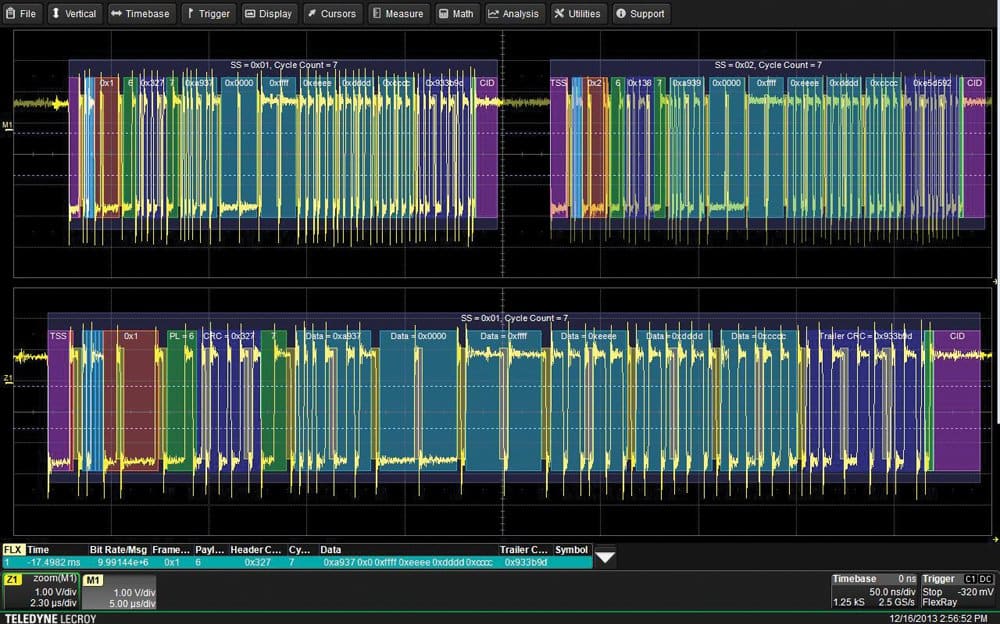Open the Vertical menu
The width and height of the screenshot is (1000, 624).
click(x=73, y=13)
